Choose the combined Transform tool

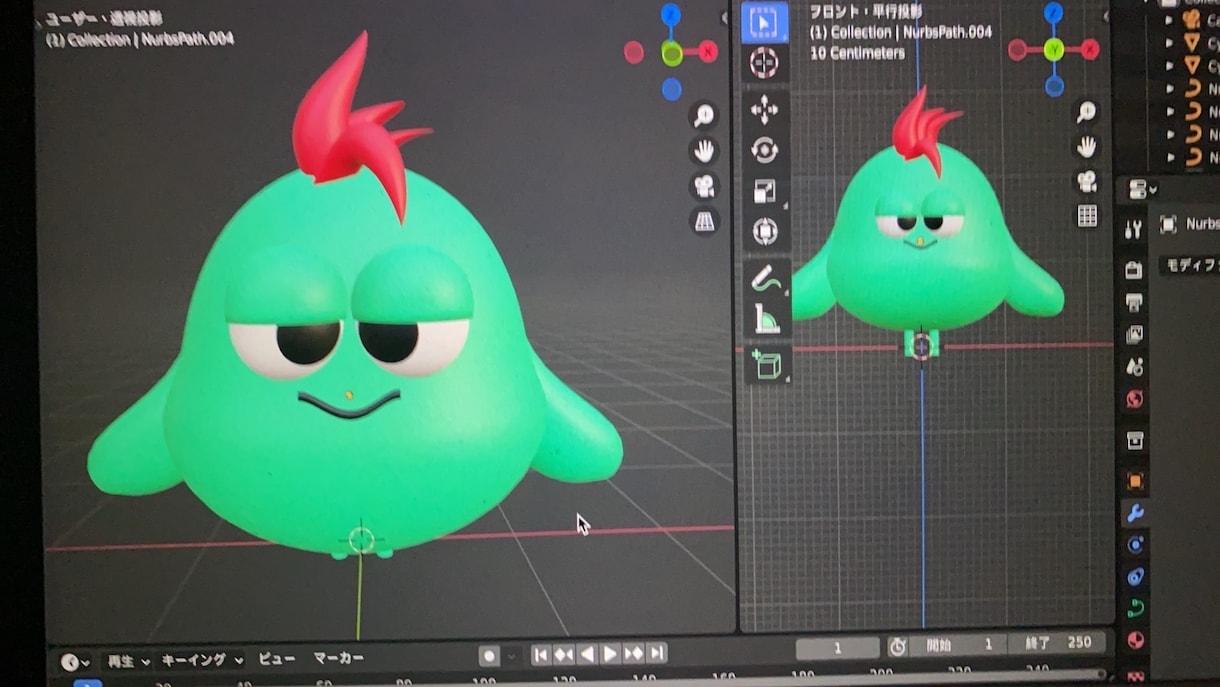765,231
